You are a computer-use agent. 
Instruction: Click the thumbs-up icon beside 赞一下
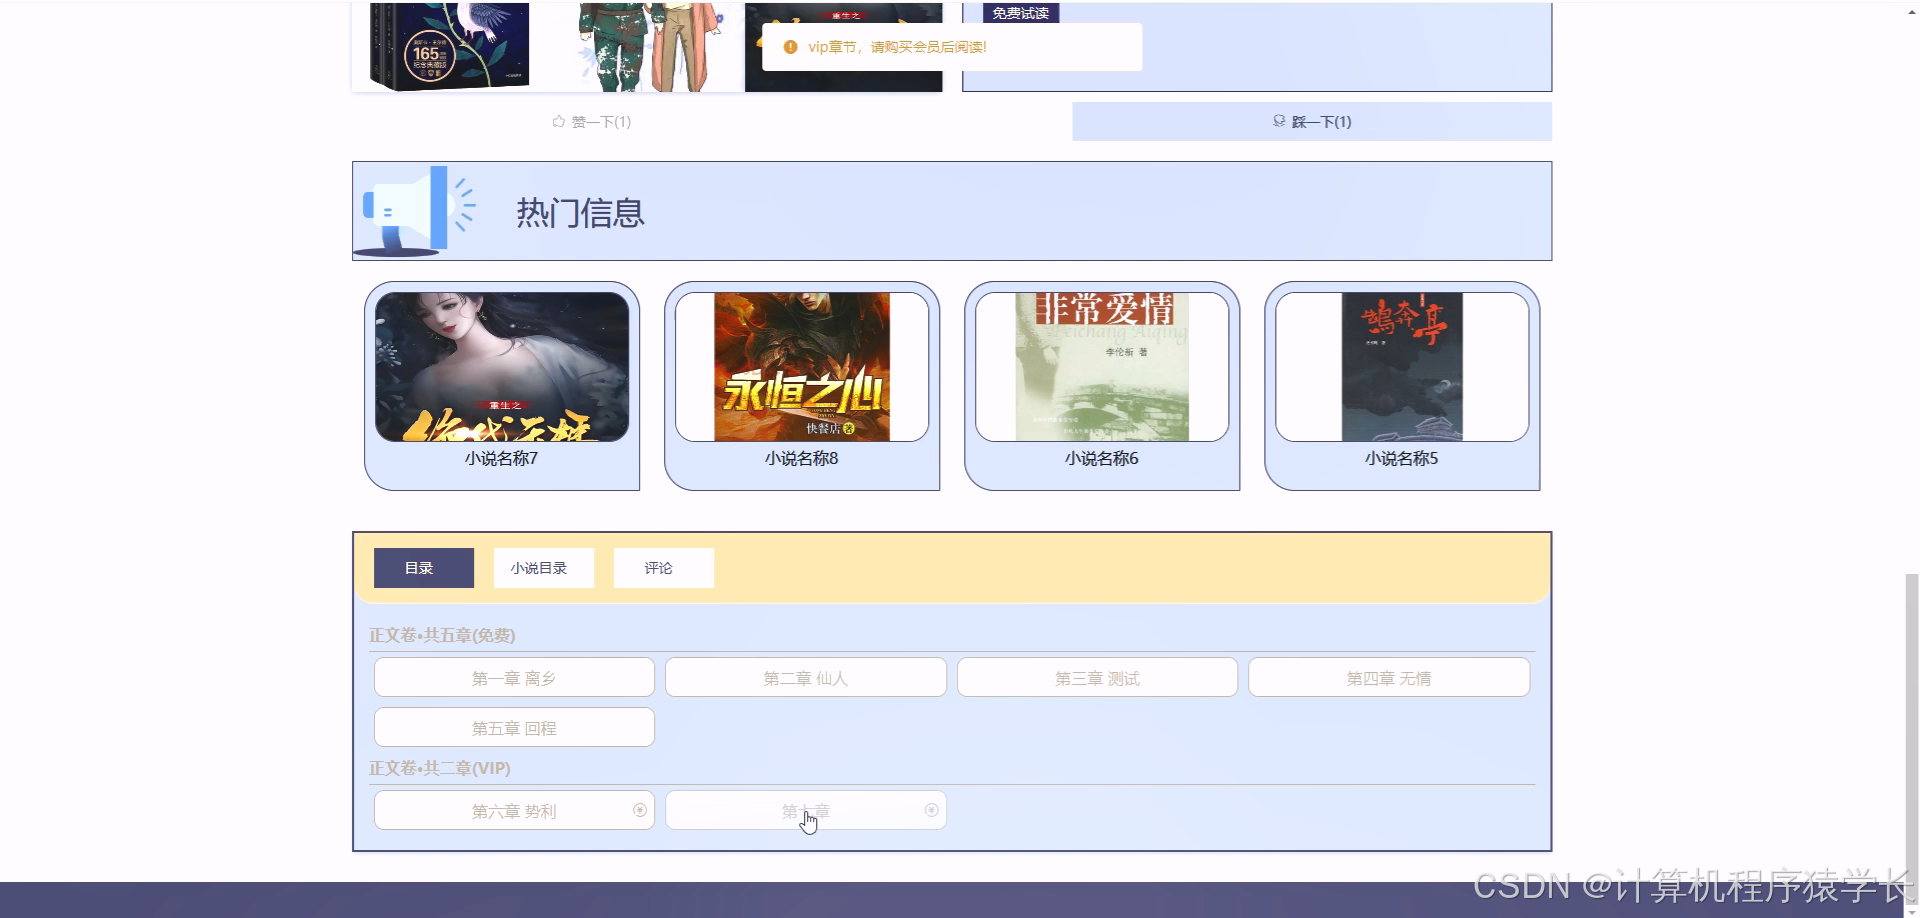coord(559,120)
